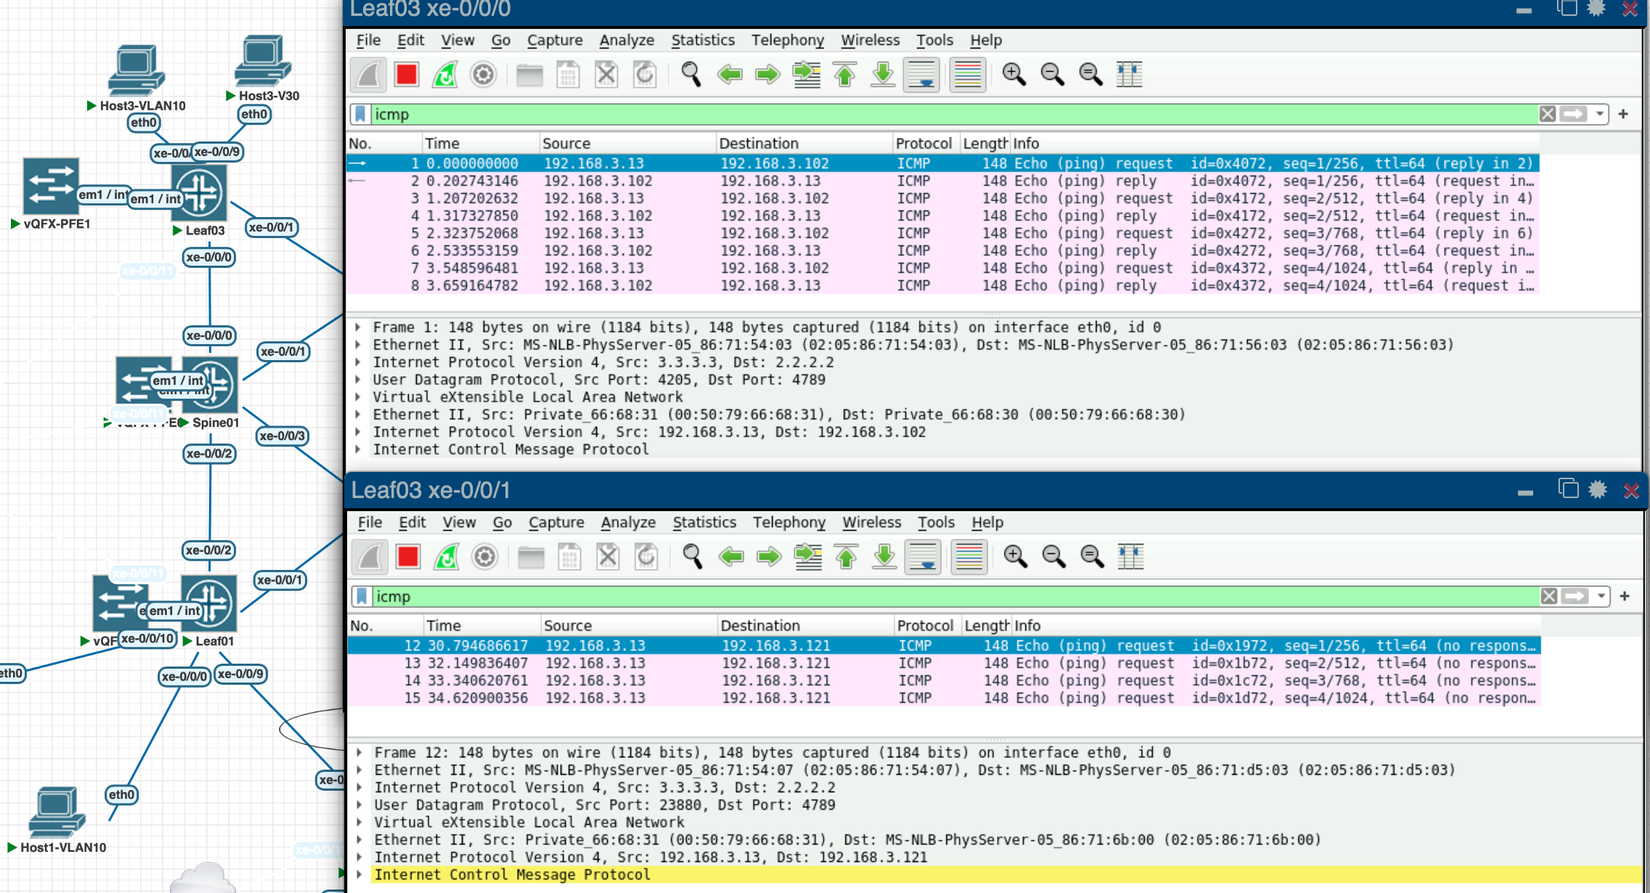Find packet magnifier in Leaf03 xe-0/0/1 toolbar
The width and height of the screenshot is (1650, 893).
693,557
